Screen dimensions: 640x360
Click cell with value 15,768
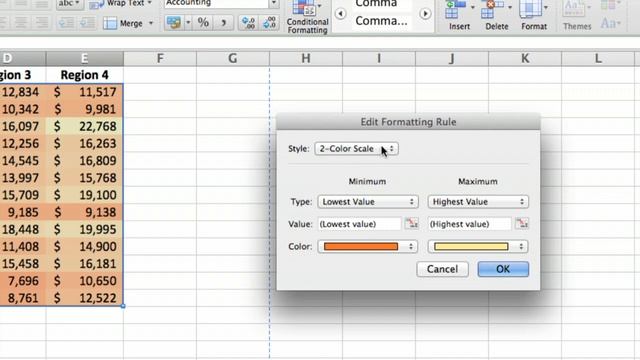84,178
